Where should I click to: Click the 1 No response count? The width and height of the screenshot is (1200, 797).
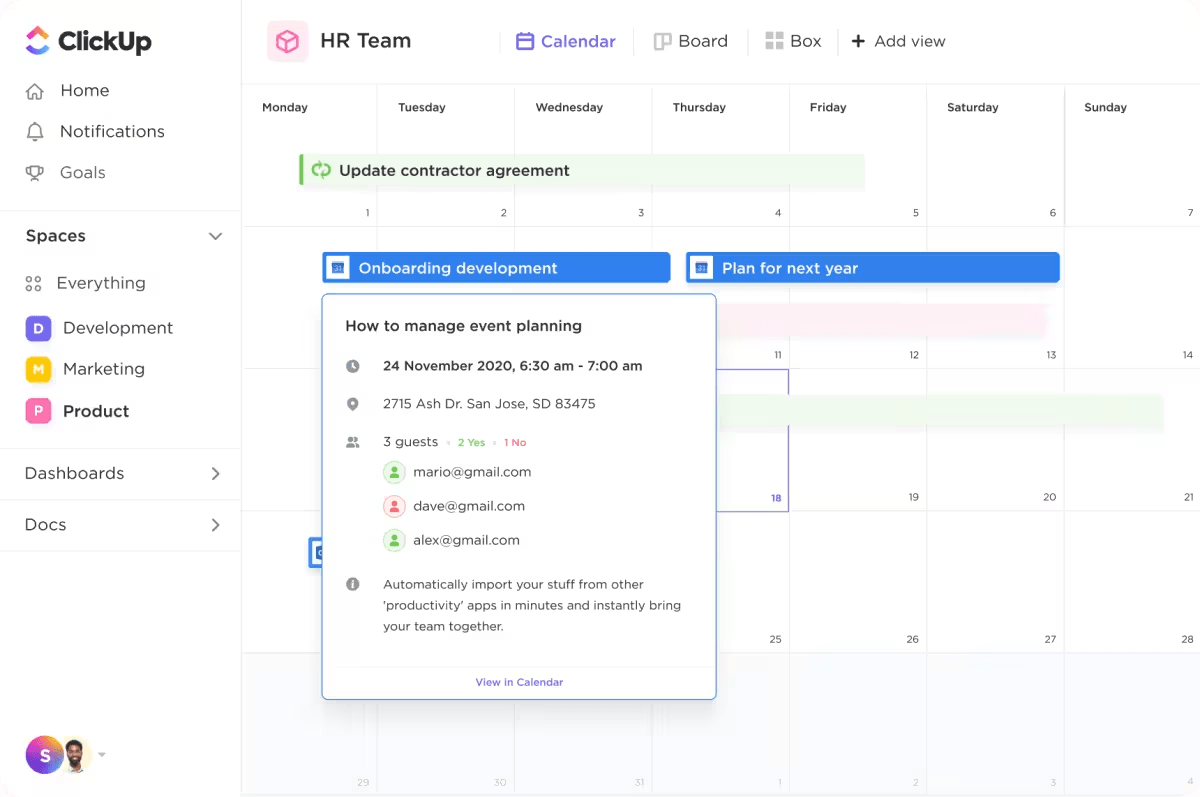(515, 442)
